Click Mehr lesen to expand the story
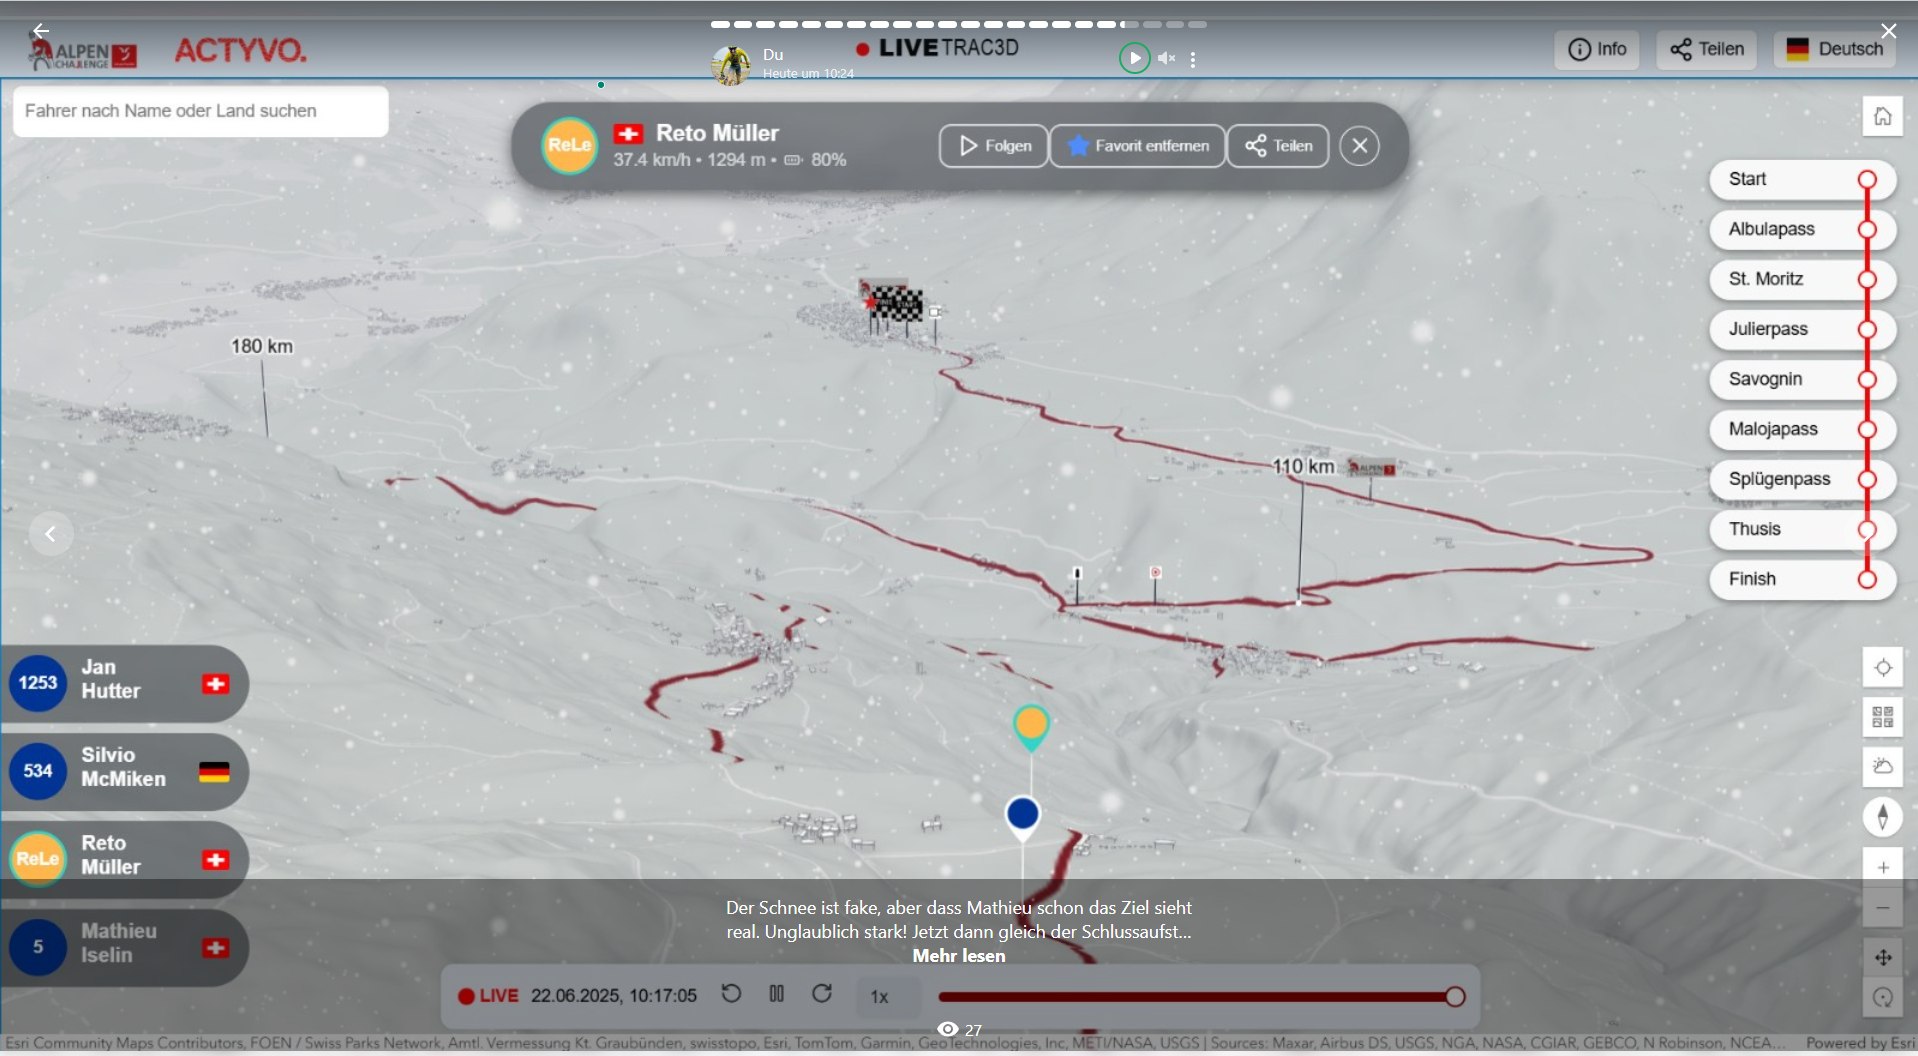Image resolution: width=1918 pixels, height=1056 pixels. tap(958, 956)
